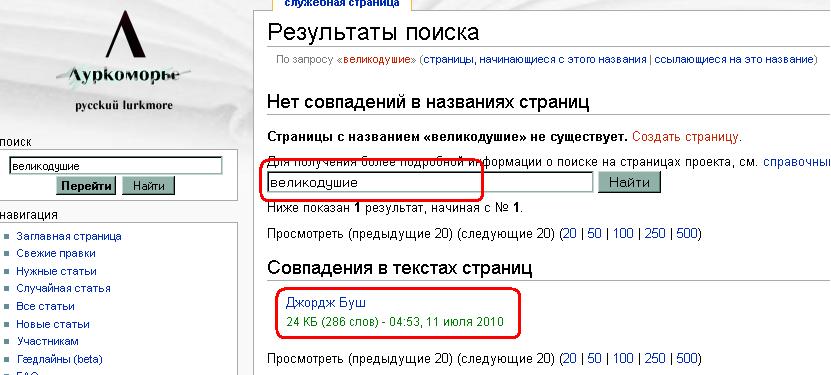
Task: Select 250 results per page (lower)
Action: click(x=655, y=359)
